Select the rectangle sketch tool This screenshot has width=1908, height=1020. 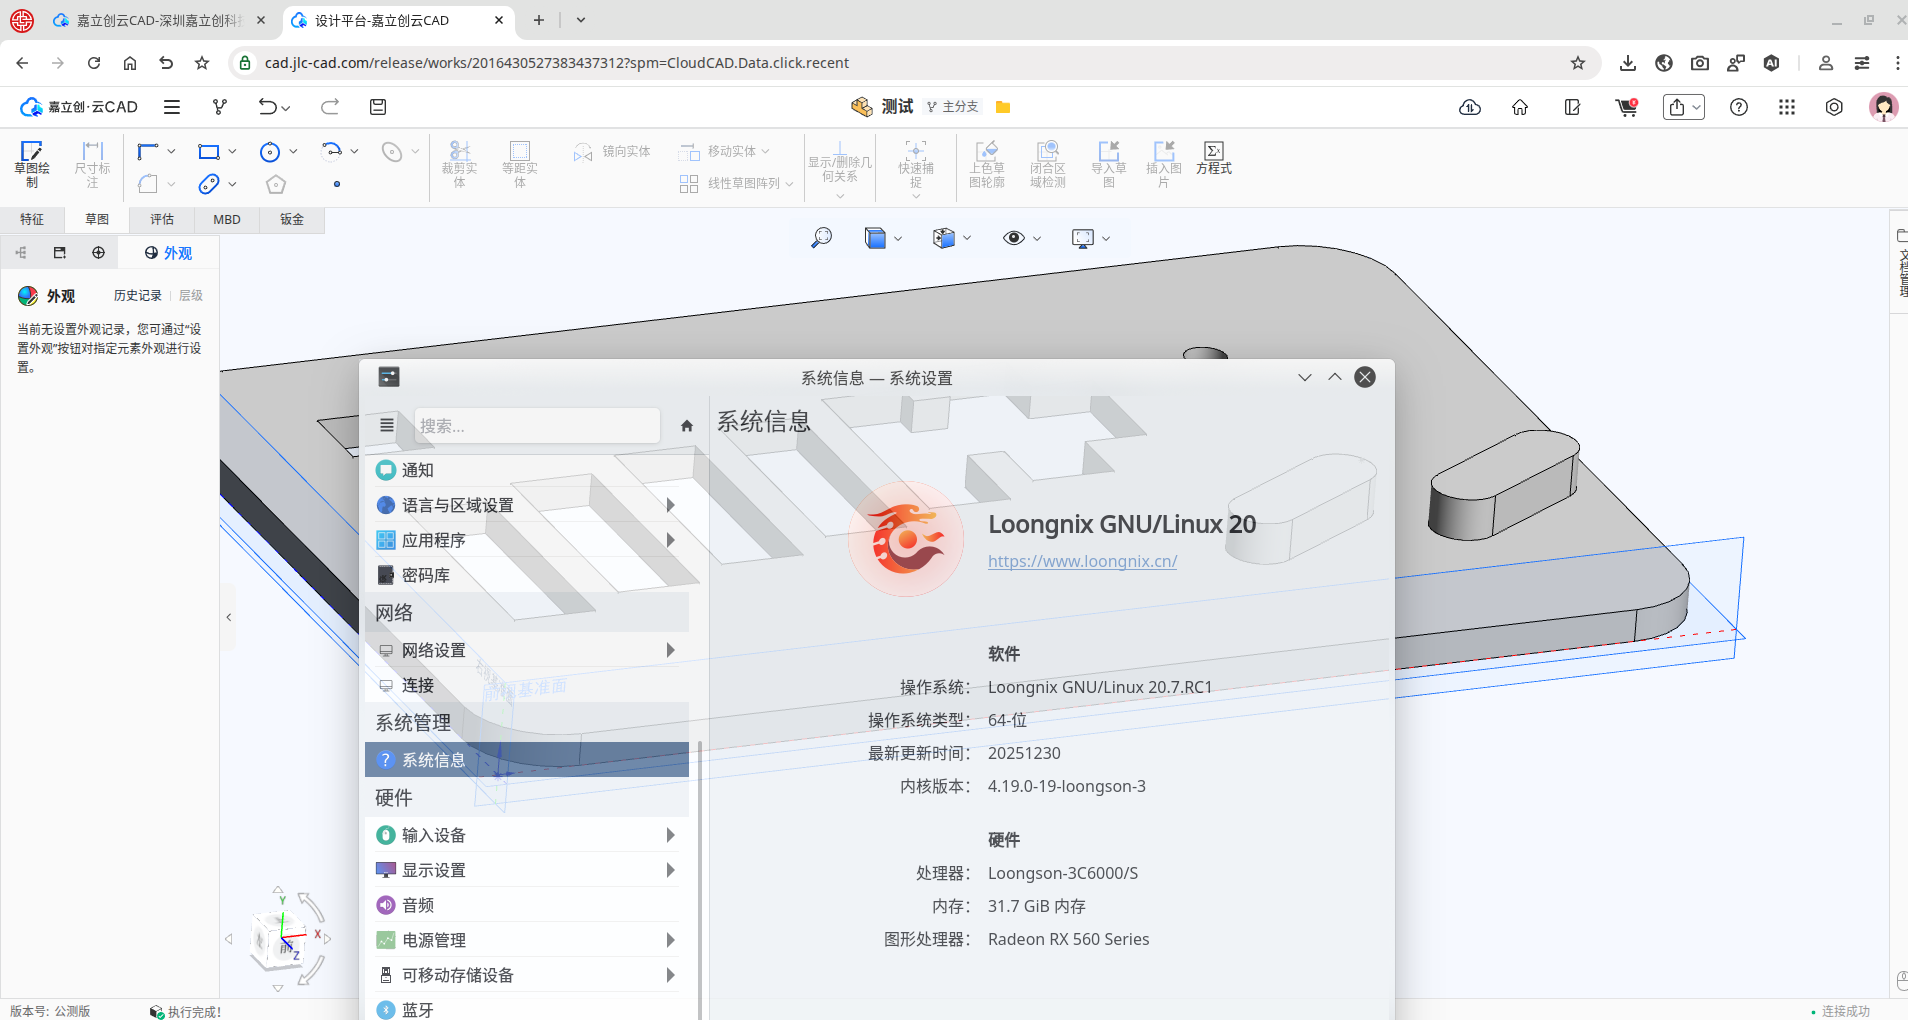[x=209, y=152]
